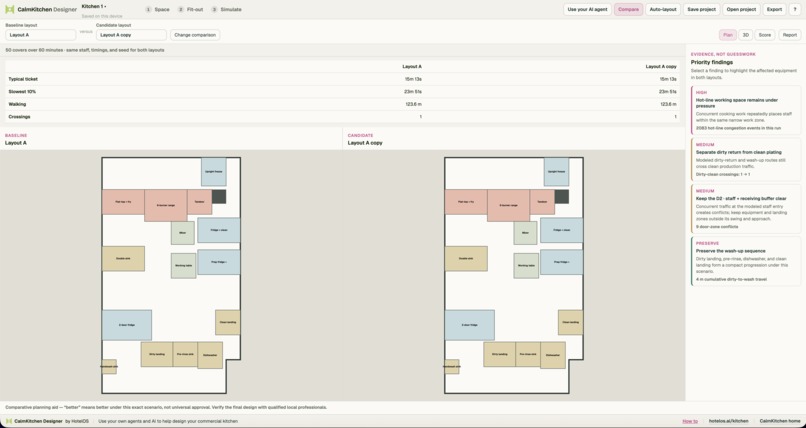The height and width of the screenshot is (428, 806).
Task: Select the Double sink in candidate plan
Action: pos(466,258)
